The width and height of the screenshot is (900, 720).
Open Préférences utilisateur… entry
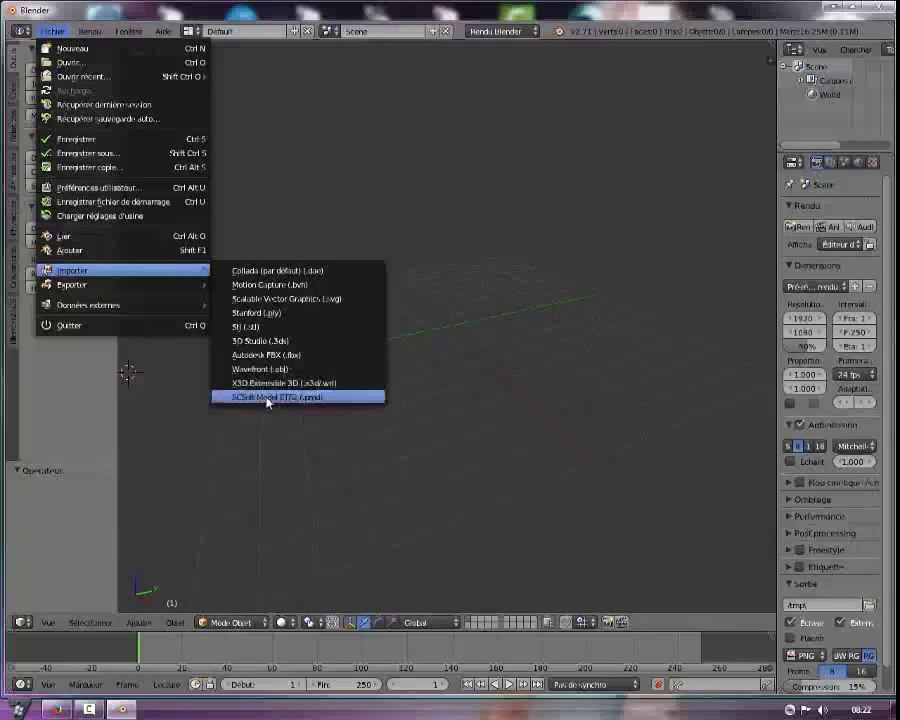coord(123,188)
